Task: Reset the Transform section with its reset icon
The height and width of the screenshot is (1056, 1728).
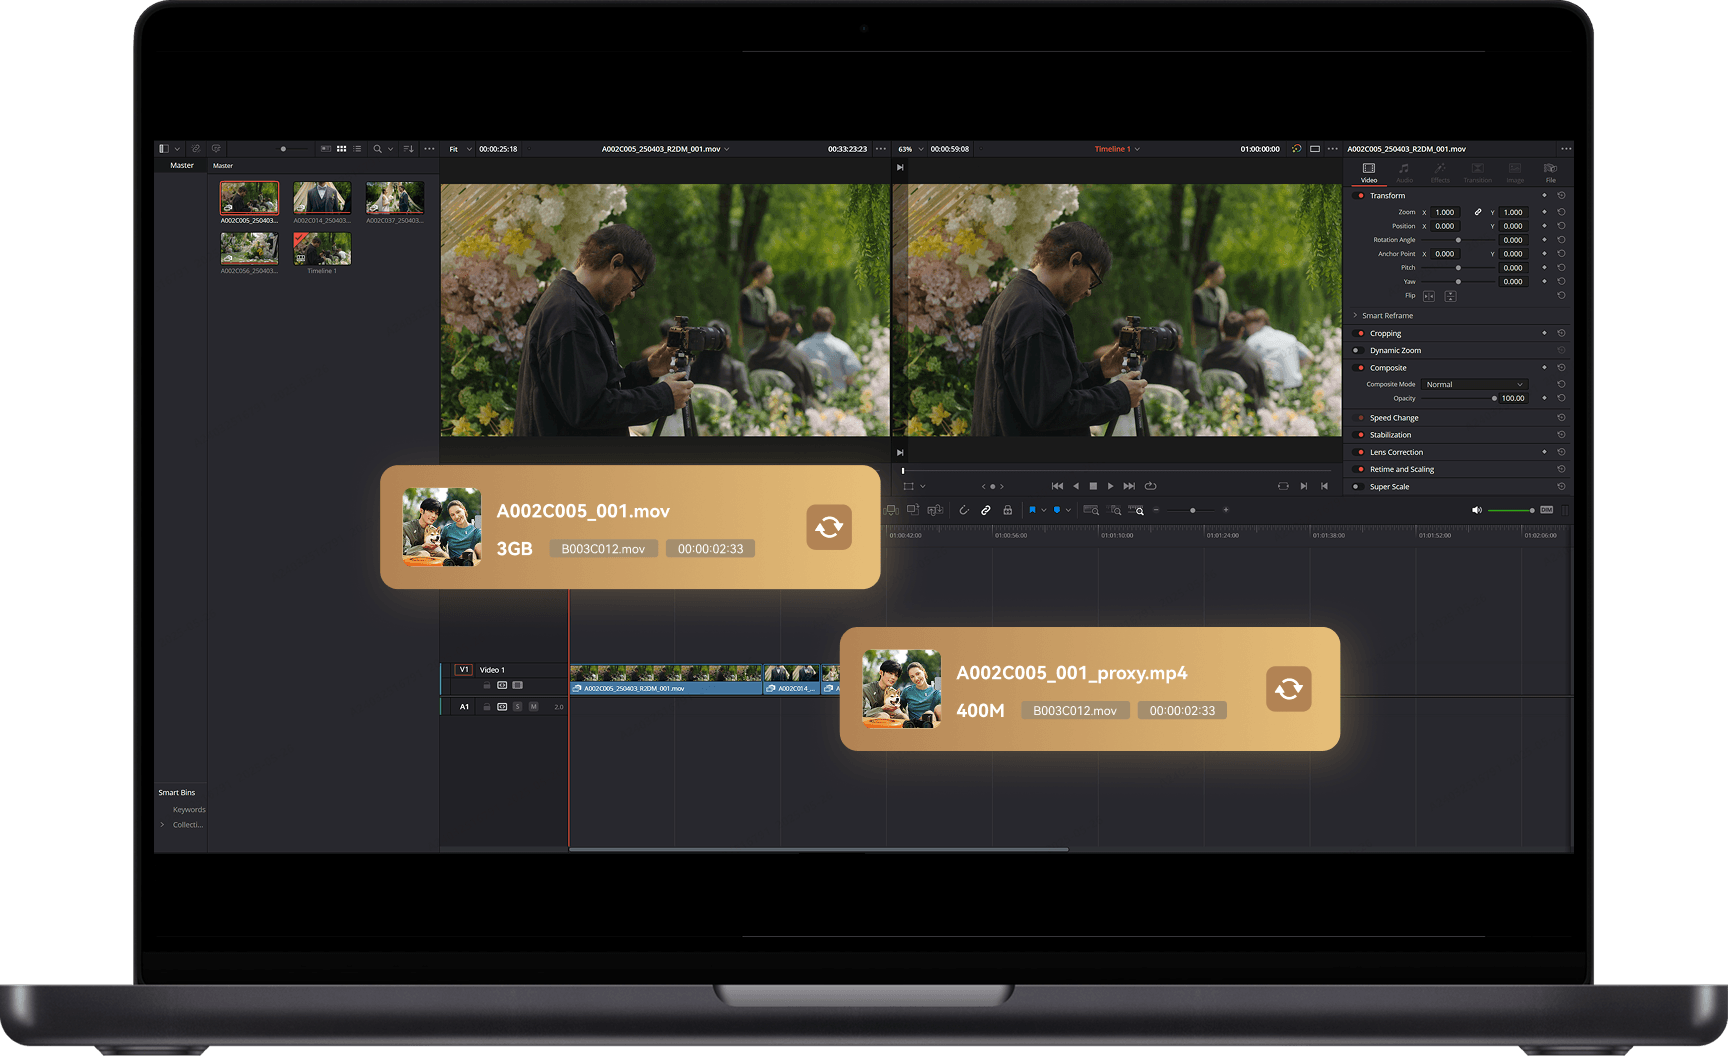Action: pos(1561,195)
